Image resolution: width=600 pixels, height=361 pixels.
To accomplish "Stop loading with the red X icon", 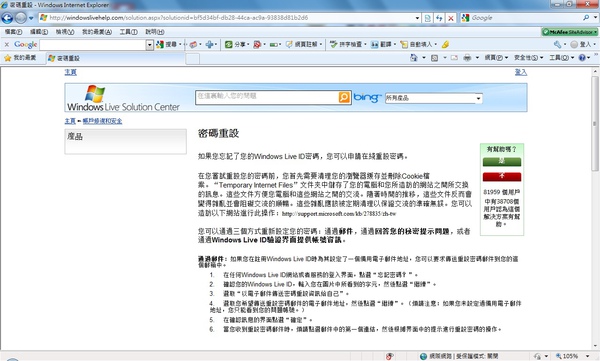I will (x=451, y=18).
